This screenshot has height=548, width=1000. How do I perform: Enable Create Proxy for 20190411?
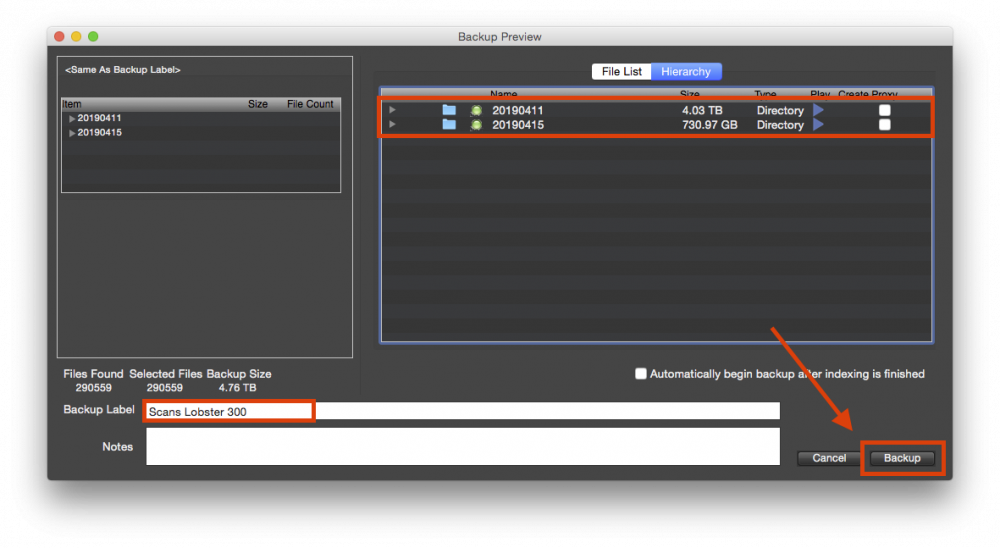click(x=884, y=110)
